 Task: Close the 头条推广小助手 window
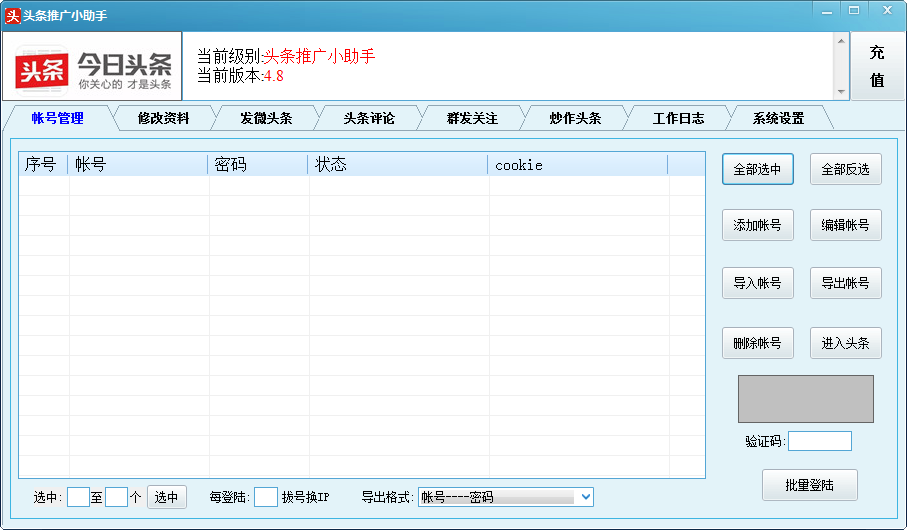(x=887, y=11)
